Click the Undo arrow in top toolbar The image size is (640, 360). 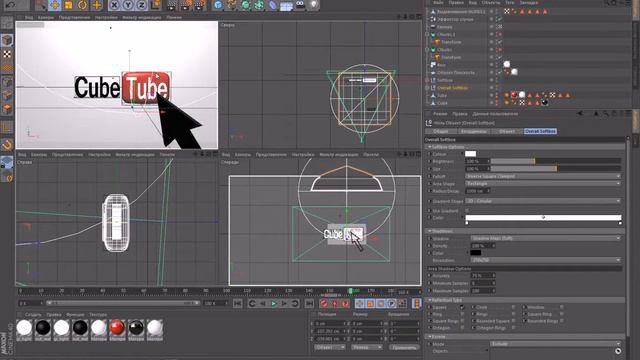click(11, 5)
